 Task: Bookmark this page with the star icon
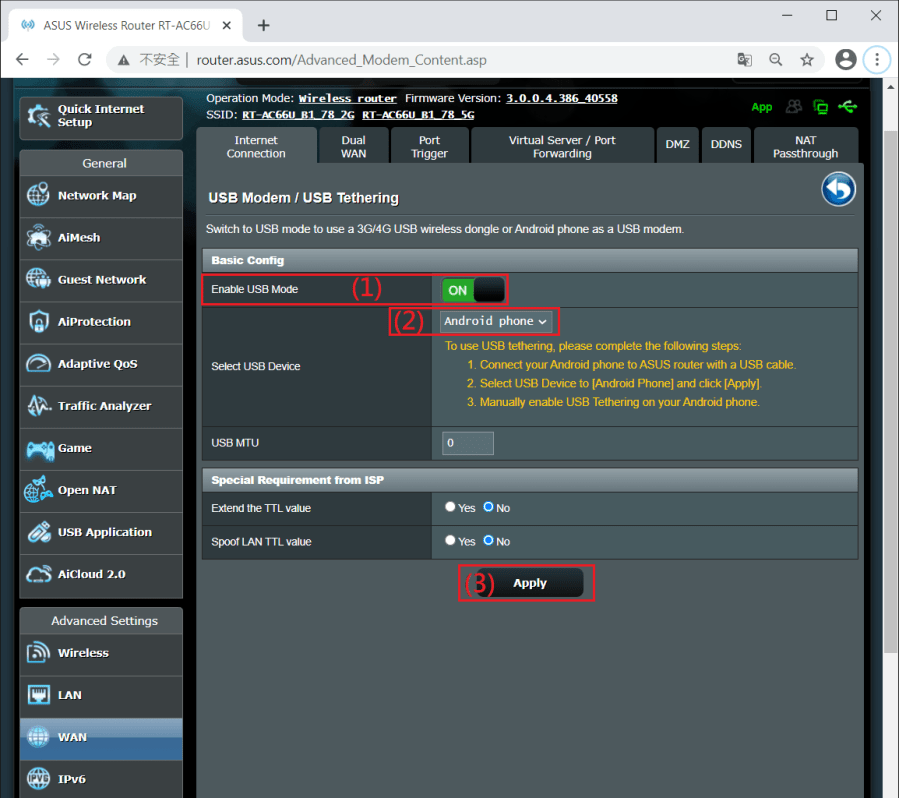807,60
